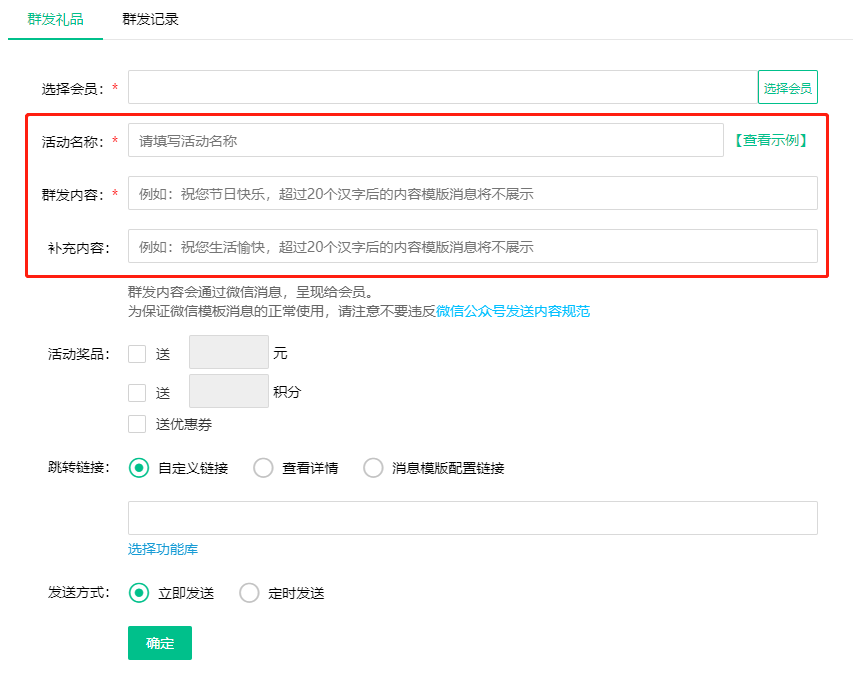Switch send method to 定时发送
Screen dimensions: 853x683
pyautogui.click(x=249, y=592)
